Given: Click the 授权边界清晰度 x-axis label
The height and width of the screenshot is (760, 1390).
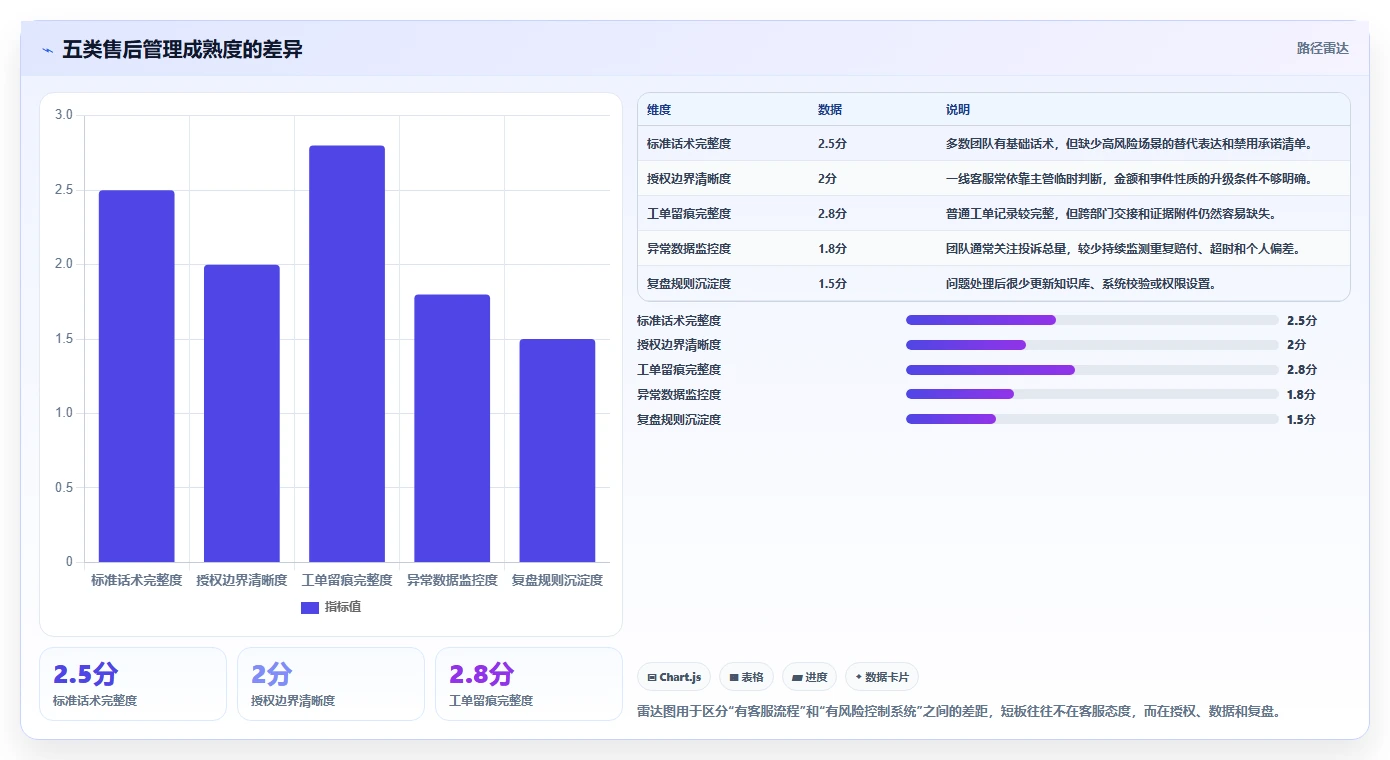Looking at the screenshot, I should click(241, 580).
